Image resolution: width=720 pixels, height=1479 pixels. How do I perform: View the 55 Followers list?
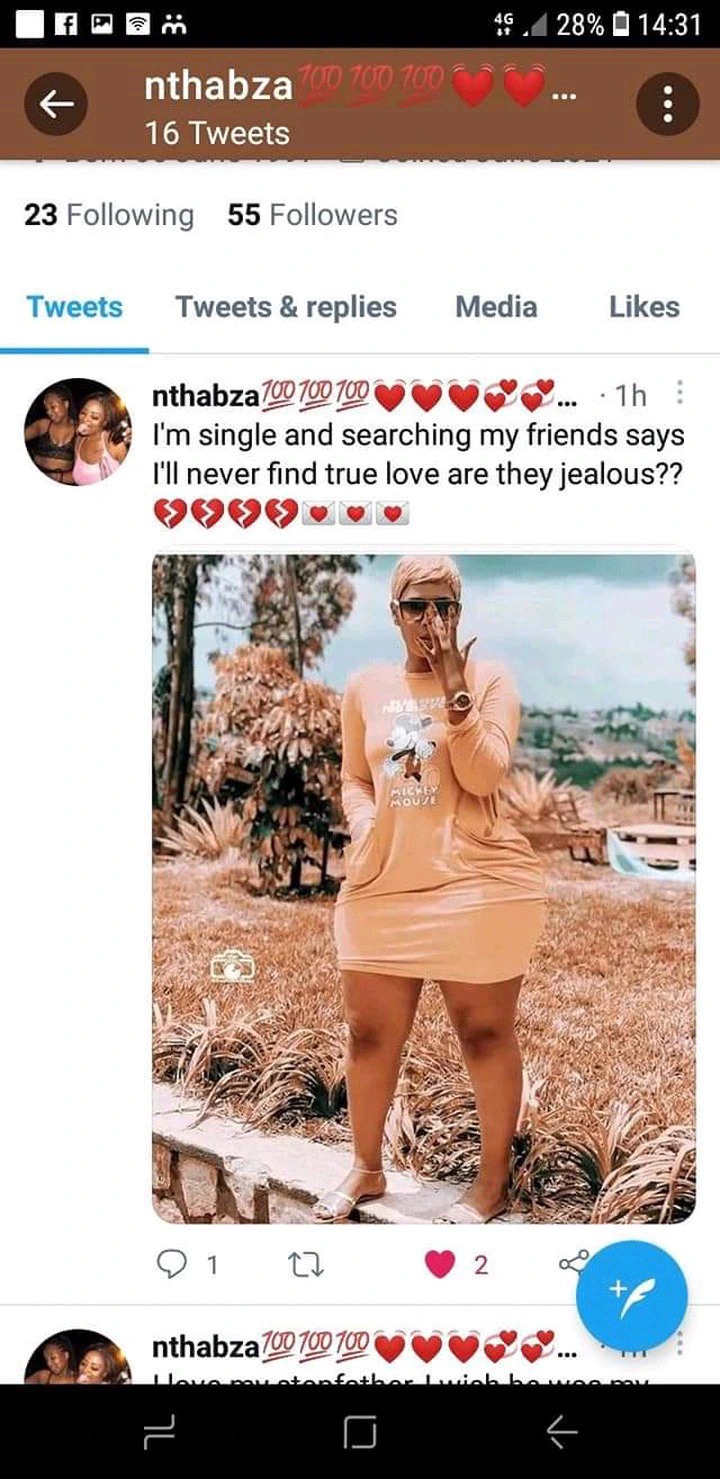pyautogui.click(x=312, y=215)
